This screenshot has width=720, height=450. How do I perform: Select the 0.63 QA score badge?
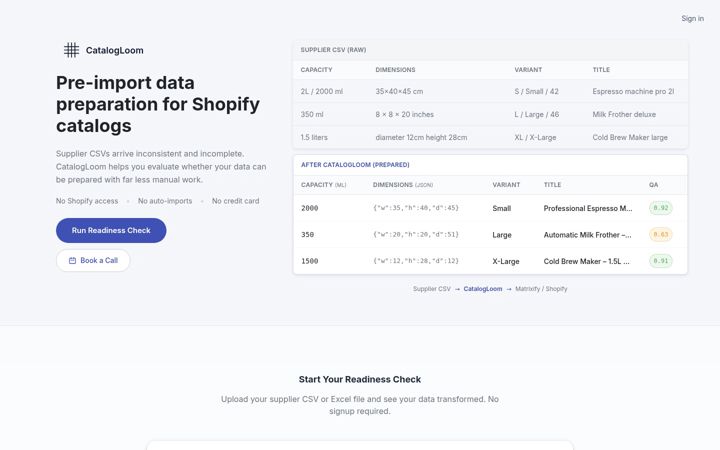click(x=661, y=235)
